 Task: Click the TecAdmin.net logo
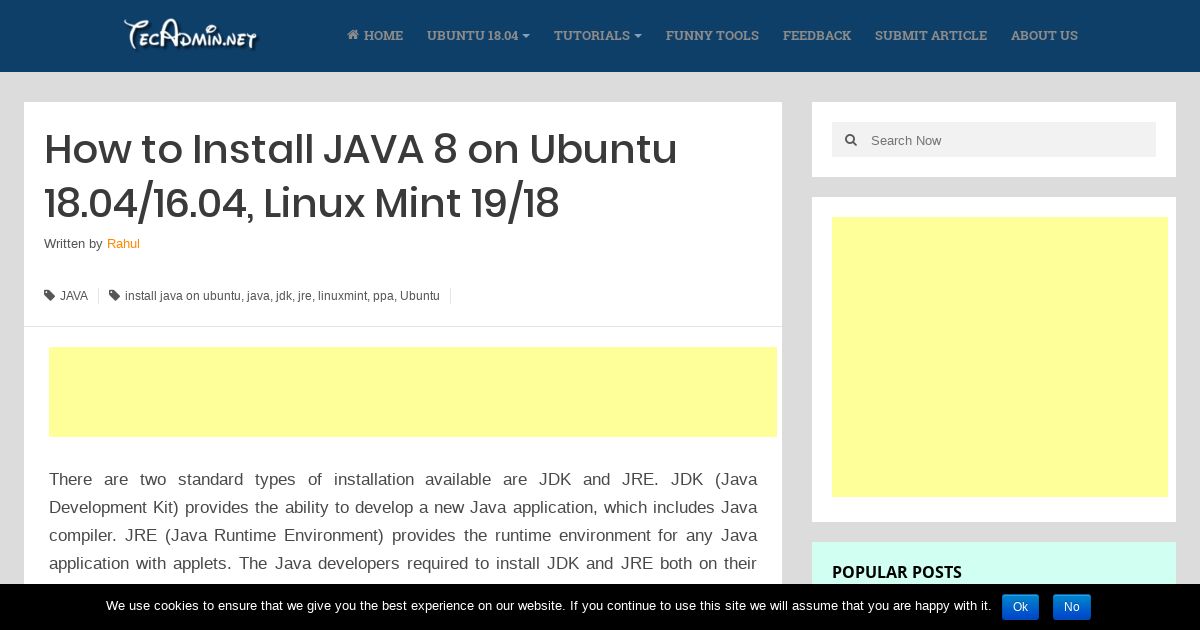pos(190,35)
